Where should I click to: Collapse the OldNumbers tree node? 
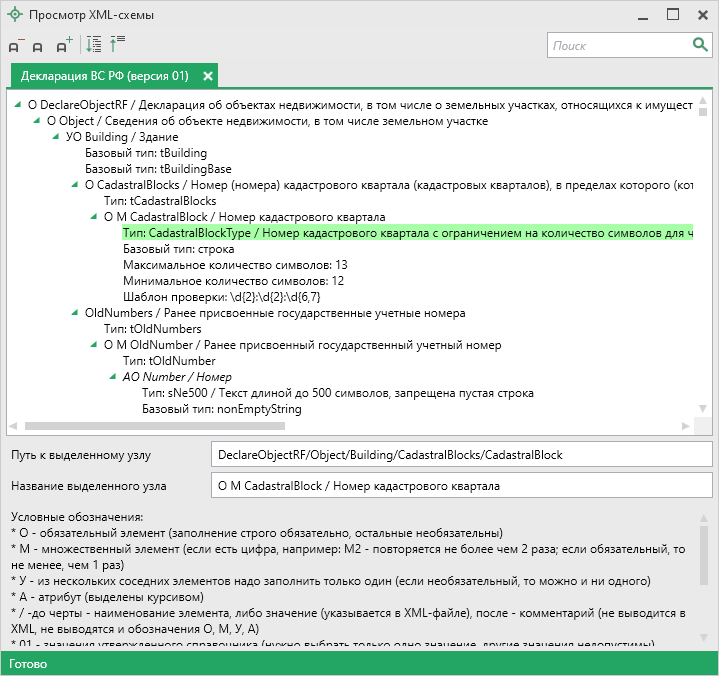tap(75, 313)
